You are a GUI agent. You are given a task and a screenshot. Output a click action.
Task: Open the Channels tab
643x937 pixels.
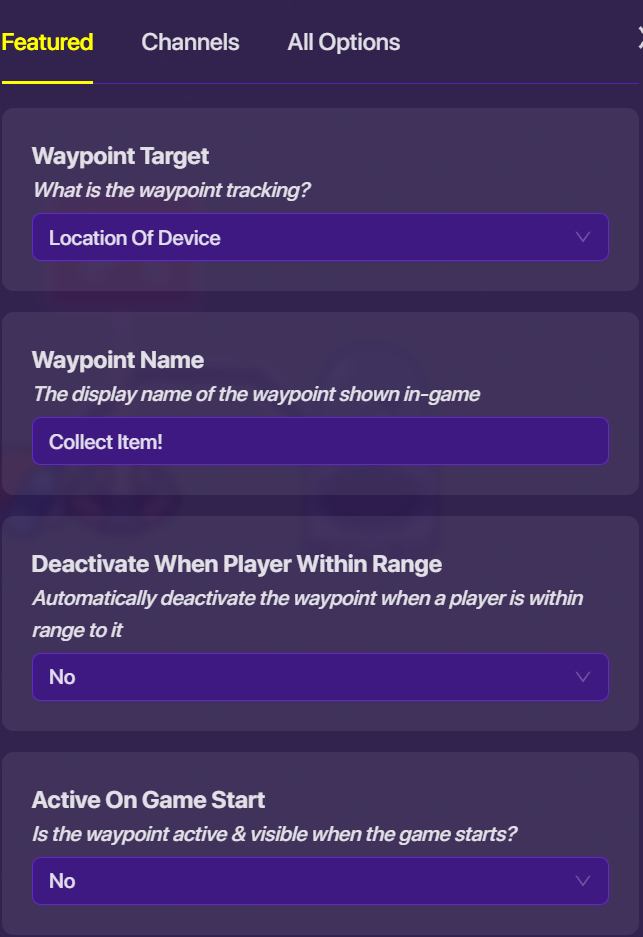pyautogui.click(x=190, y=42)
